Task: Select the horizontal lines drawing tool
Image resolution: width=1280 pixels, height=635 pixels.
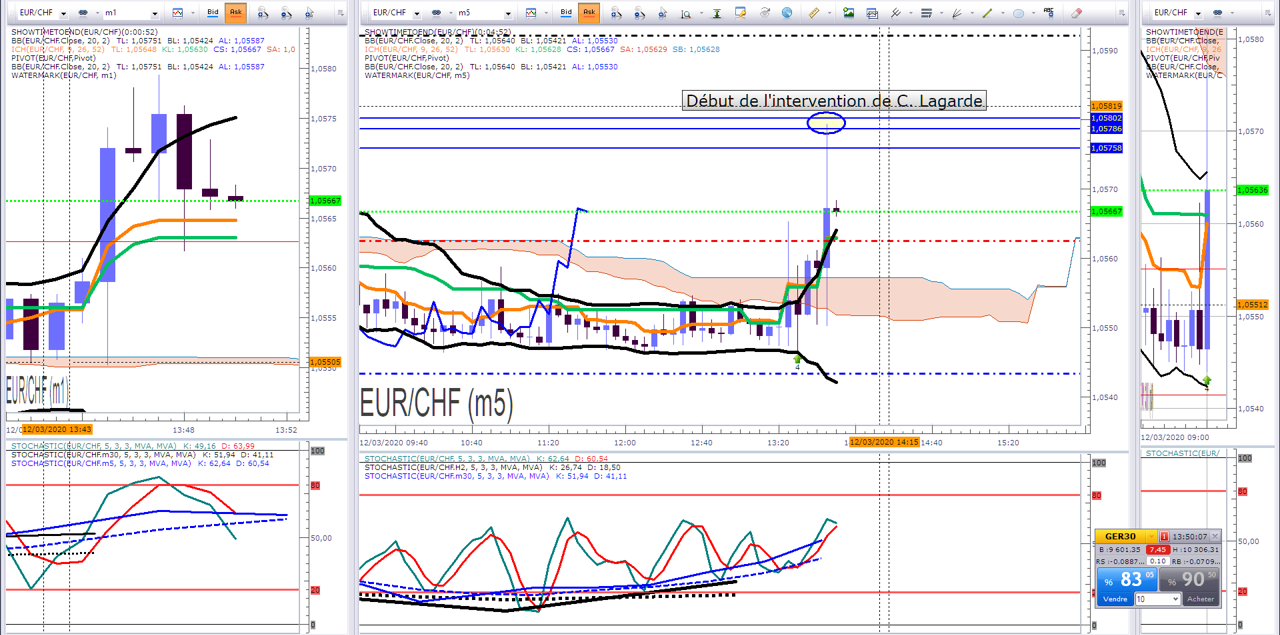Action: pyautogui.click(x=926, y=13)
